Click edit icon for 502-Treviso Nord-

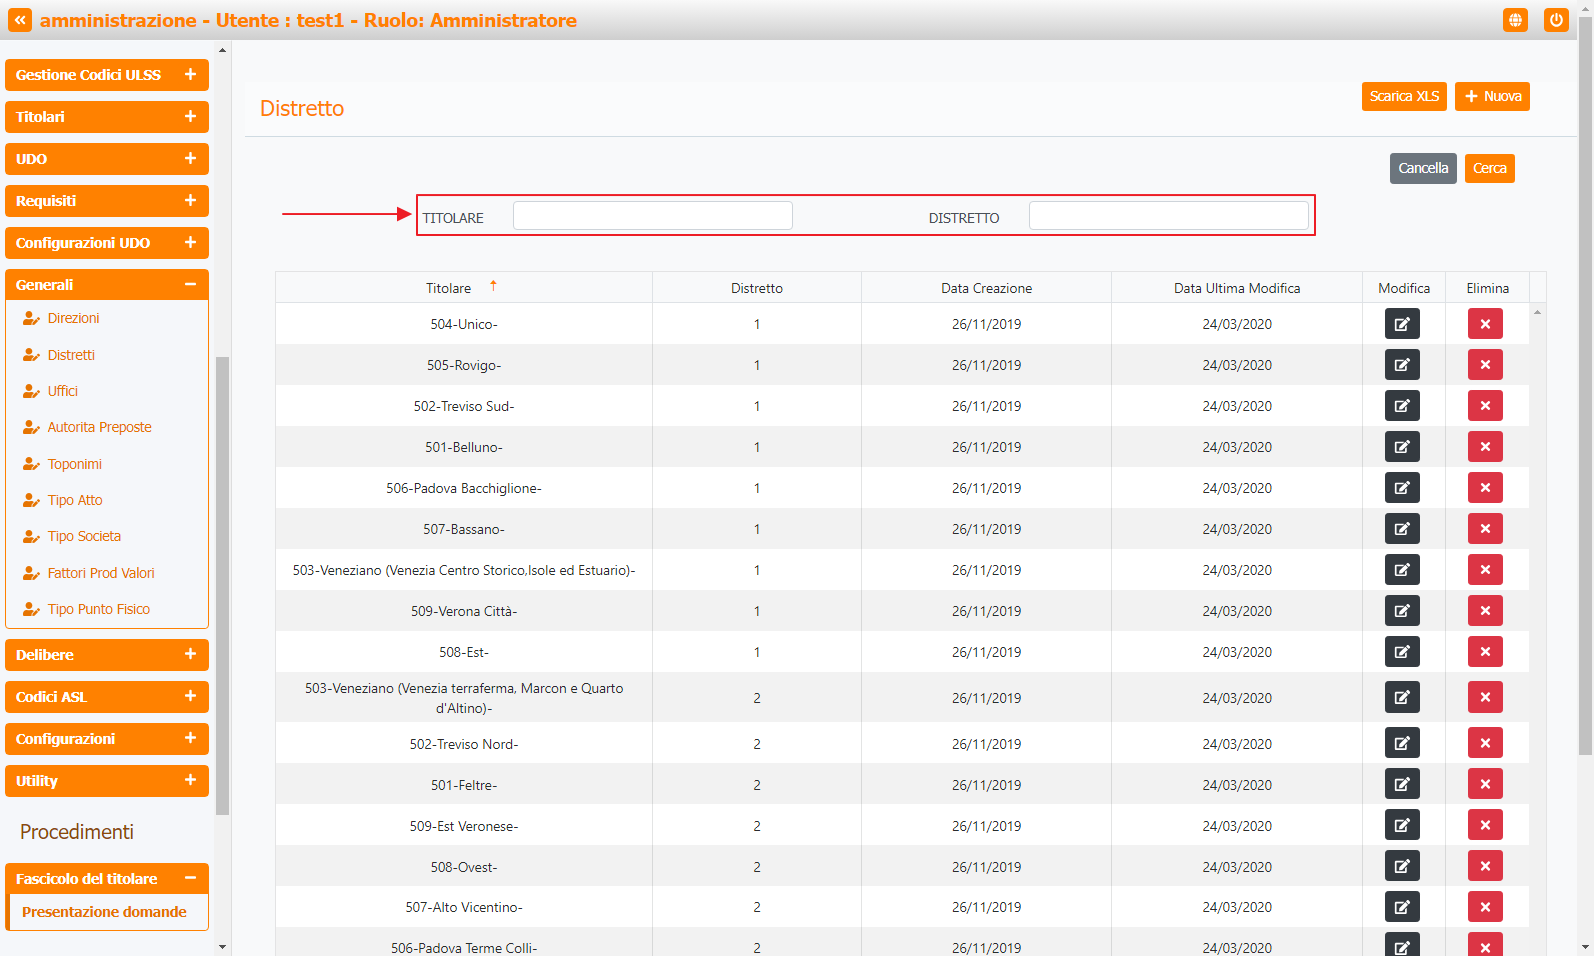coord(1401,743)
